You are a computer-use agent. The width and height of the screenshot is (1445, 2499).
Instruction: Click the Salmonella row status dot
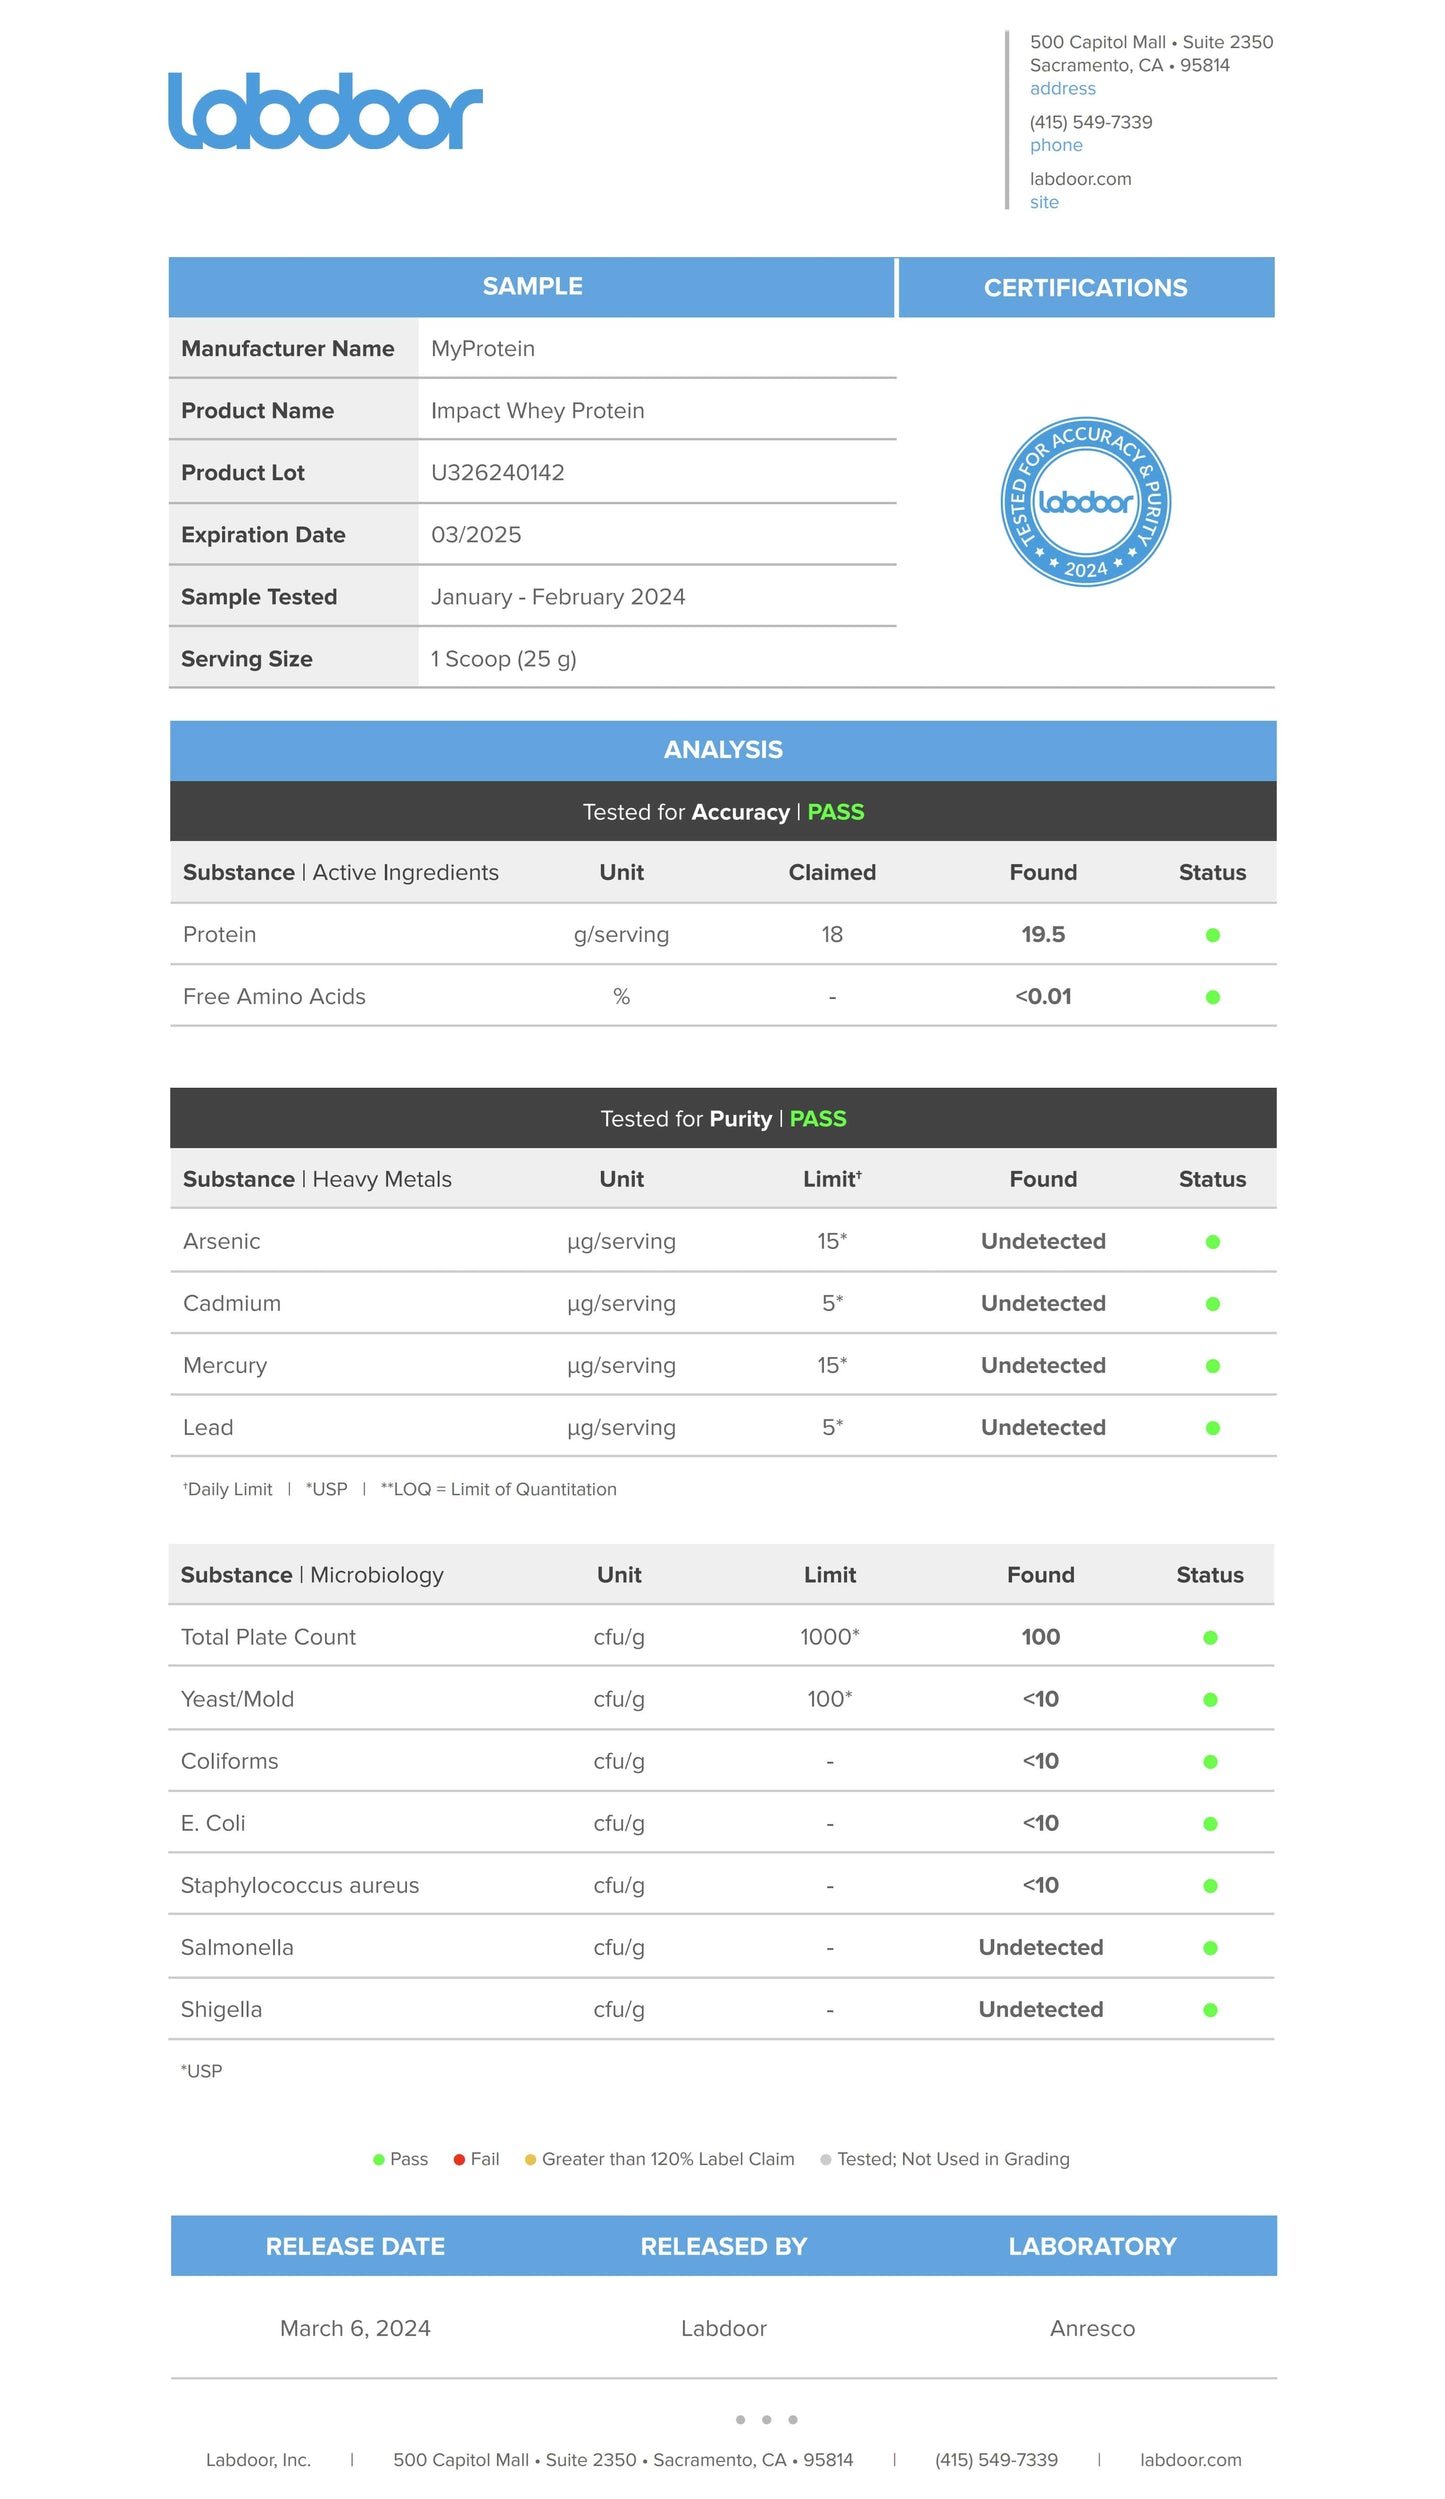(x=1210, y=1948)
